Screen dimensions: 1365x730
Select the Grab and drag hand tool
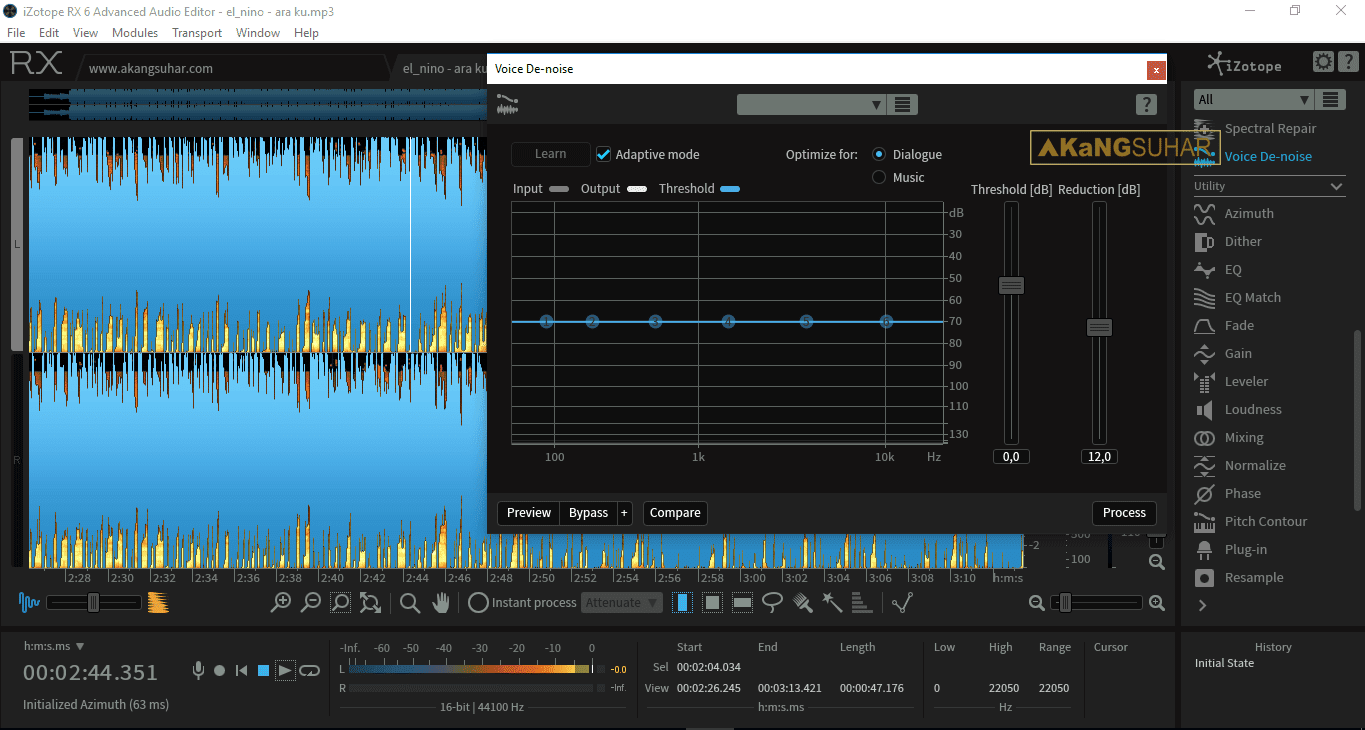[440, 602]
